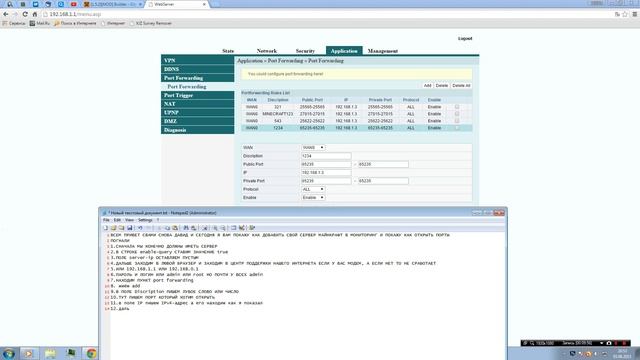Open the Enable dropdown in the form
Viewport: 640px width, 360px height.
pos(313,198)
